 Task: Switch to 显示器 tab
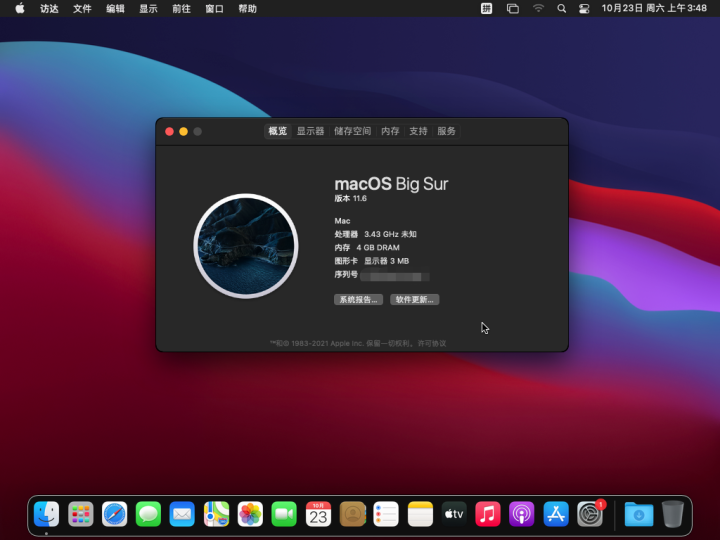tap(310, 131)
